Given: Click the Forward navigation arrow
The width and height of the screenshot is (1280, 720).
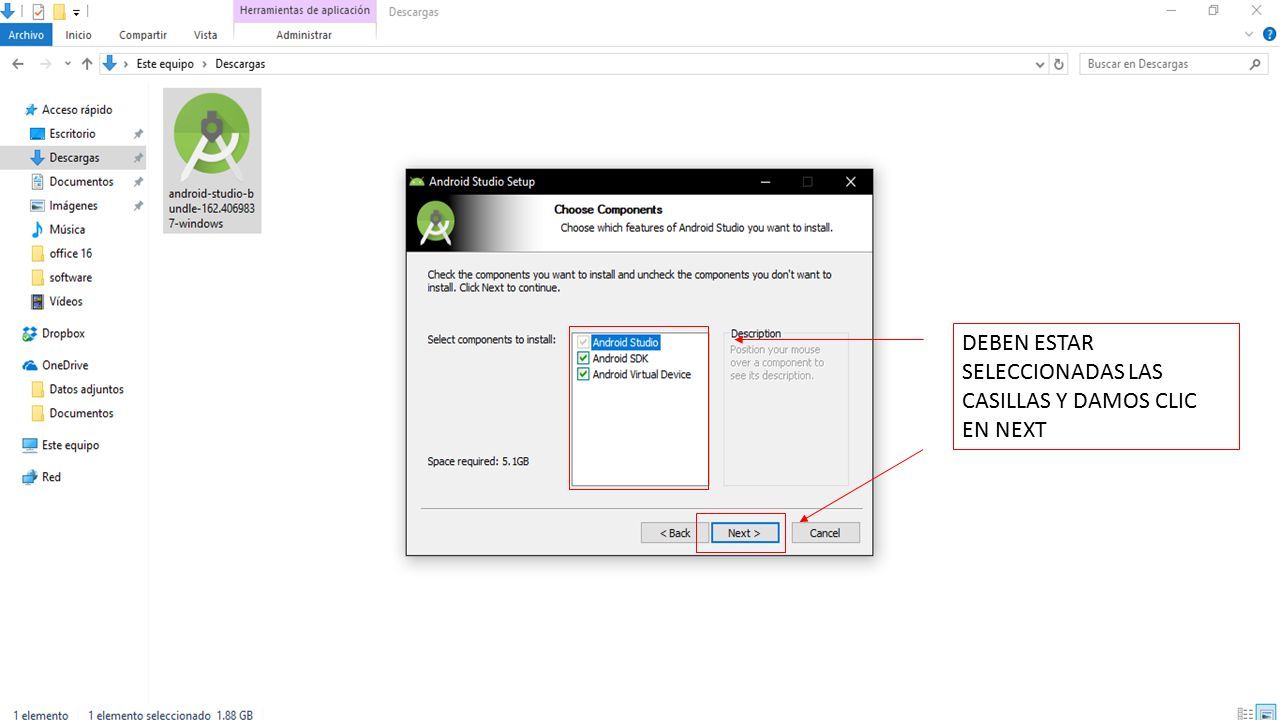Looking at the screenshot, I should 45,64.
